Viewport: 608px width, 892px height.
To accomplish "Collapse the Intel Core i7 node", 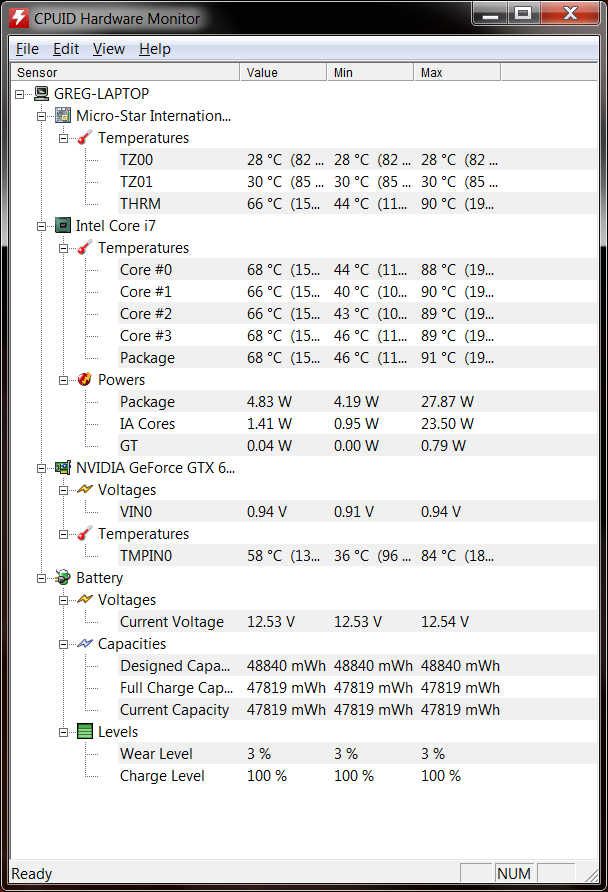I will (x=42, y=226).
